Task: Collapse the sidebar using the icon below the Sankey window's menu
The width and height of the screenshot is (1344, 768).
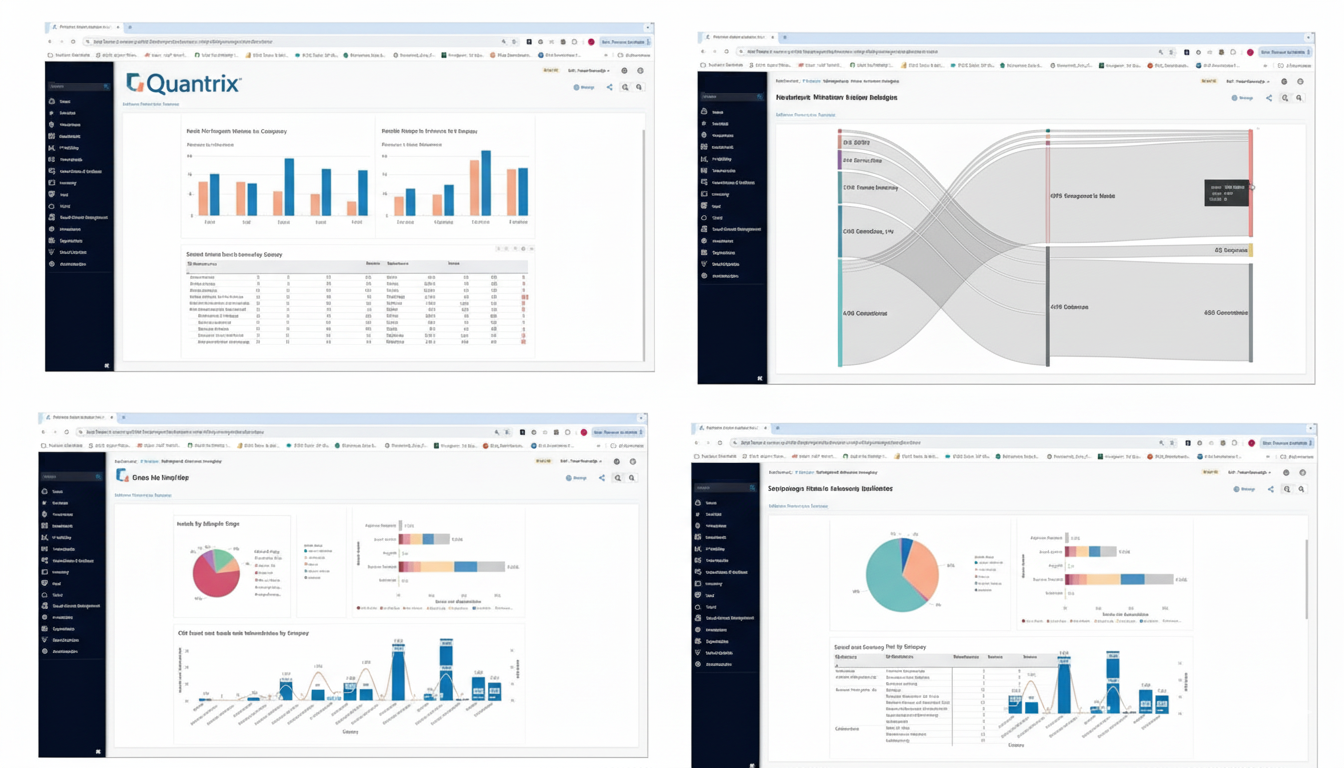Action: click(760, 378)
